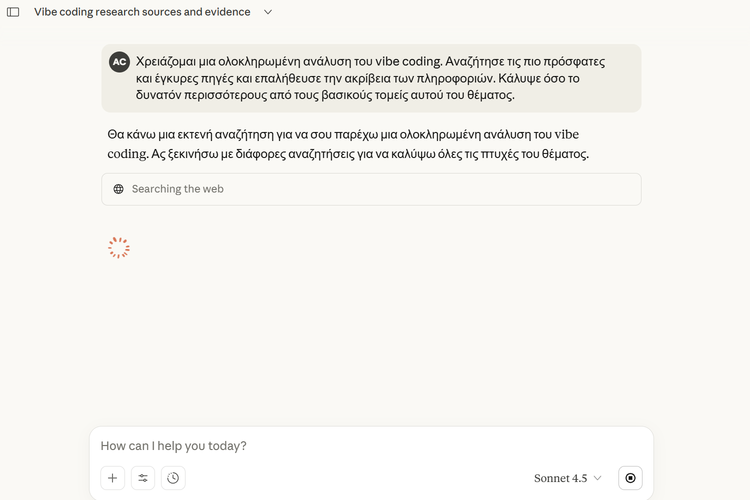Toggle the sidebar panel icon
Screen dimensions: 750x500
[x=13, y=12]
